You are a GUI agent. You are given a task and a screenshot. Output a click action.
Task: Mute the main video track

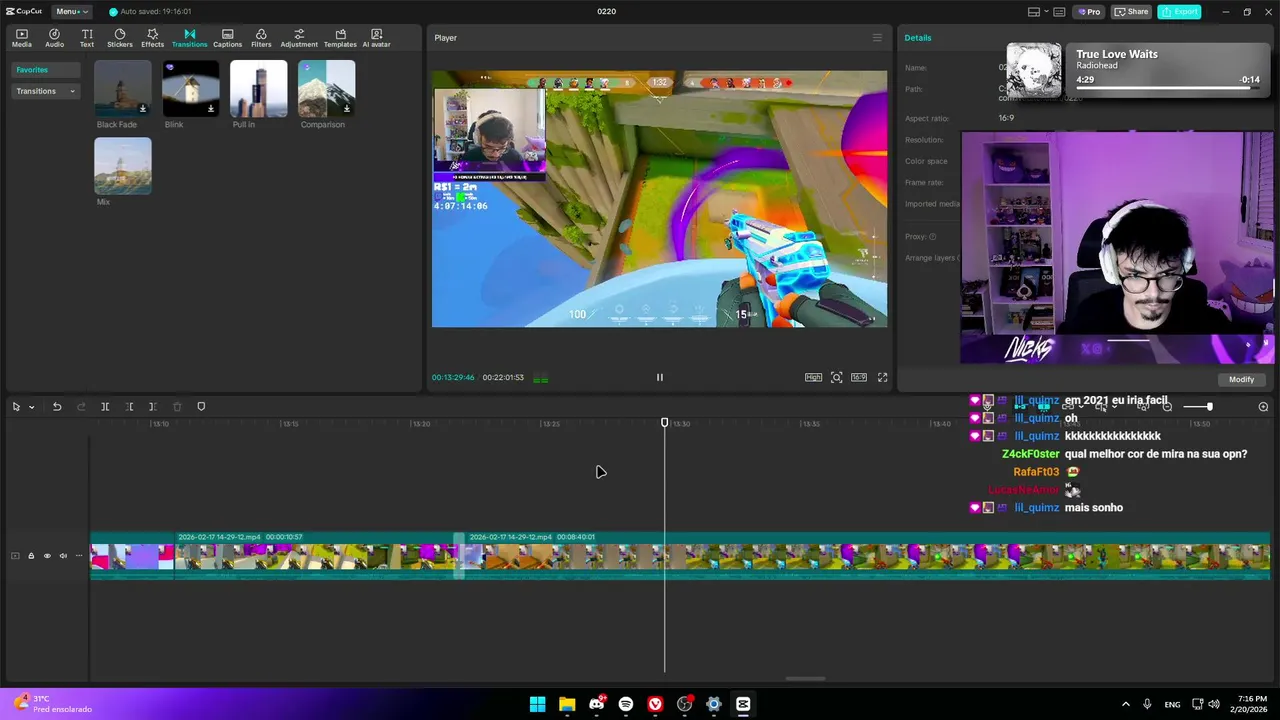[63, 556]
